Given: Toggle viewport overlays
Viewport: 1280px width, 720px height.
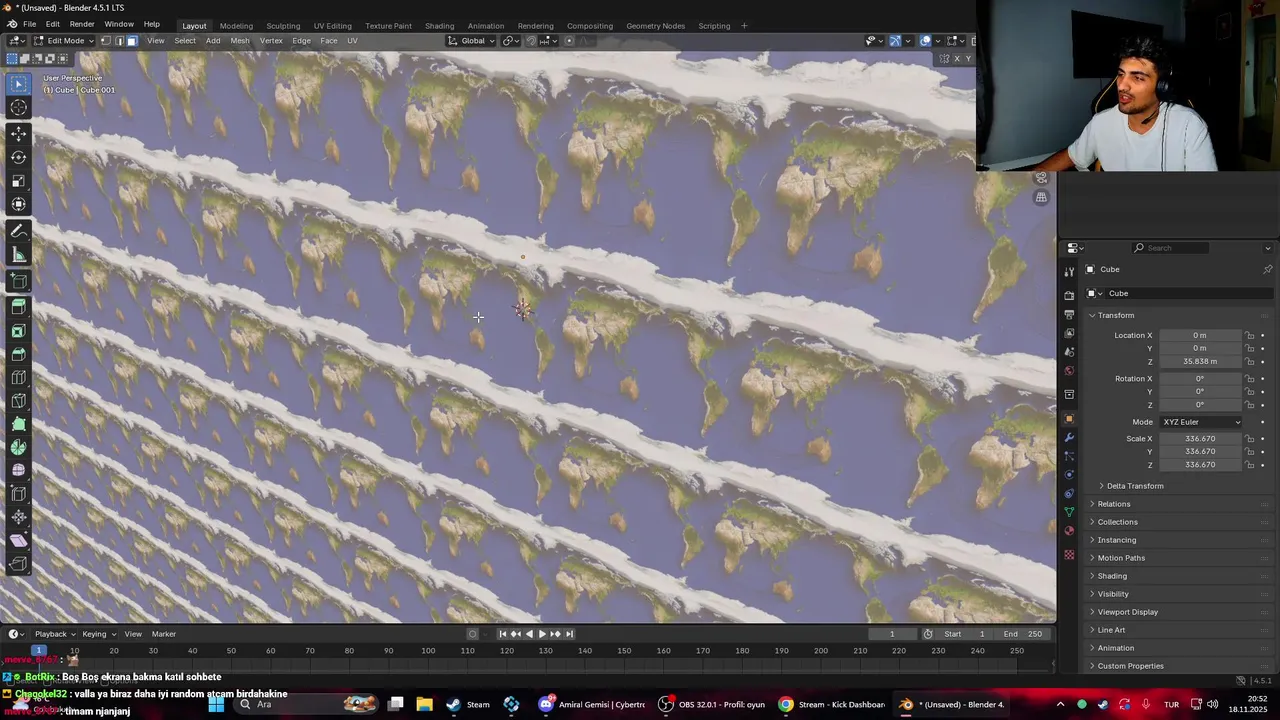Looking at the screenshot, I should (925, 41).
